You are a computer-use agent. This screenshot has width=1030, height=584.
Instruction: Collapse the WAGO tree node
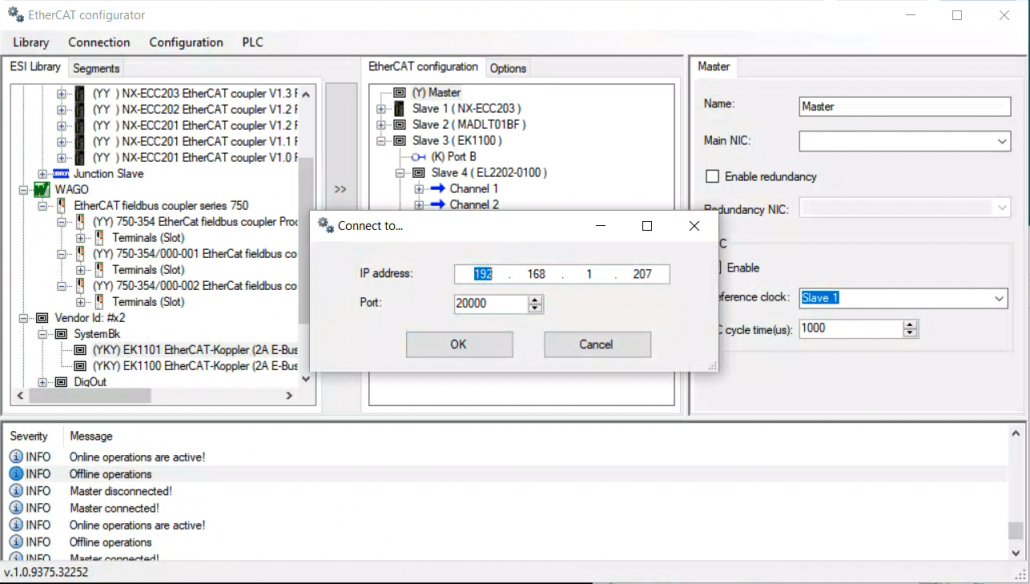click(x=23, y=190)
